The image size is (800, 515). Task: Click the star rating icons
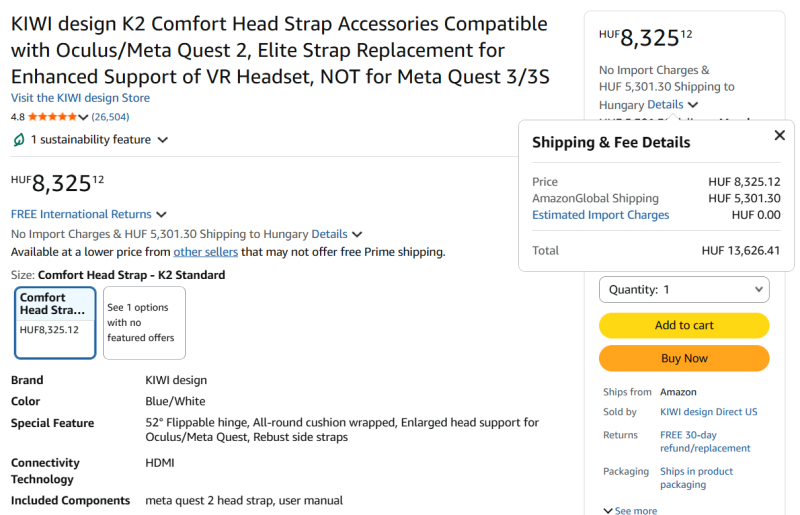coord(54,117)
